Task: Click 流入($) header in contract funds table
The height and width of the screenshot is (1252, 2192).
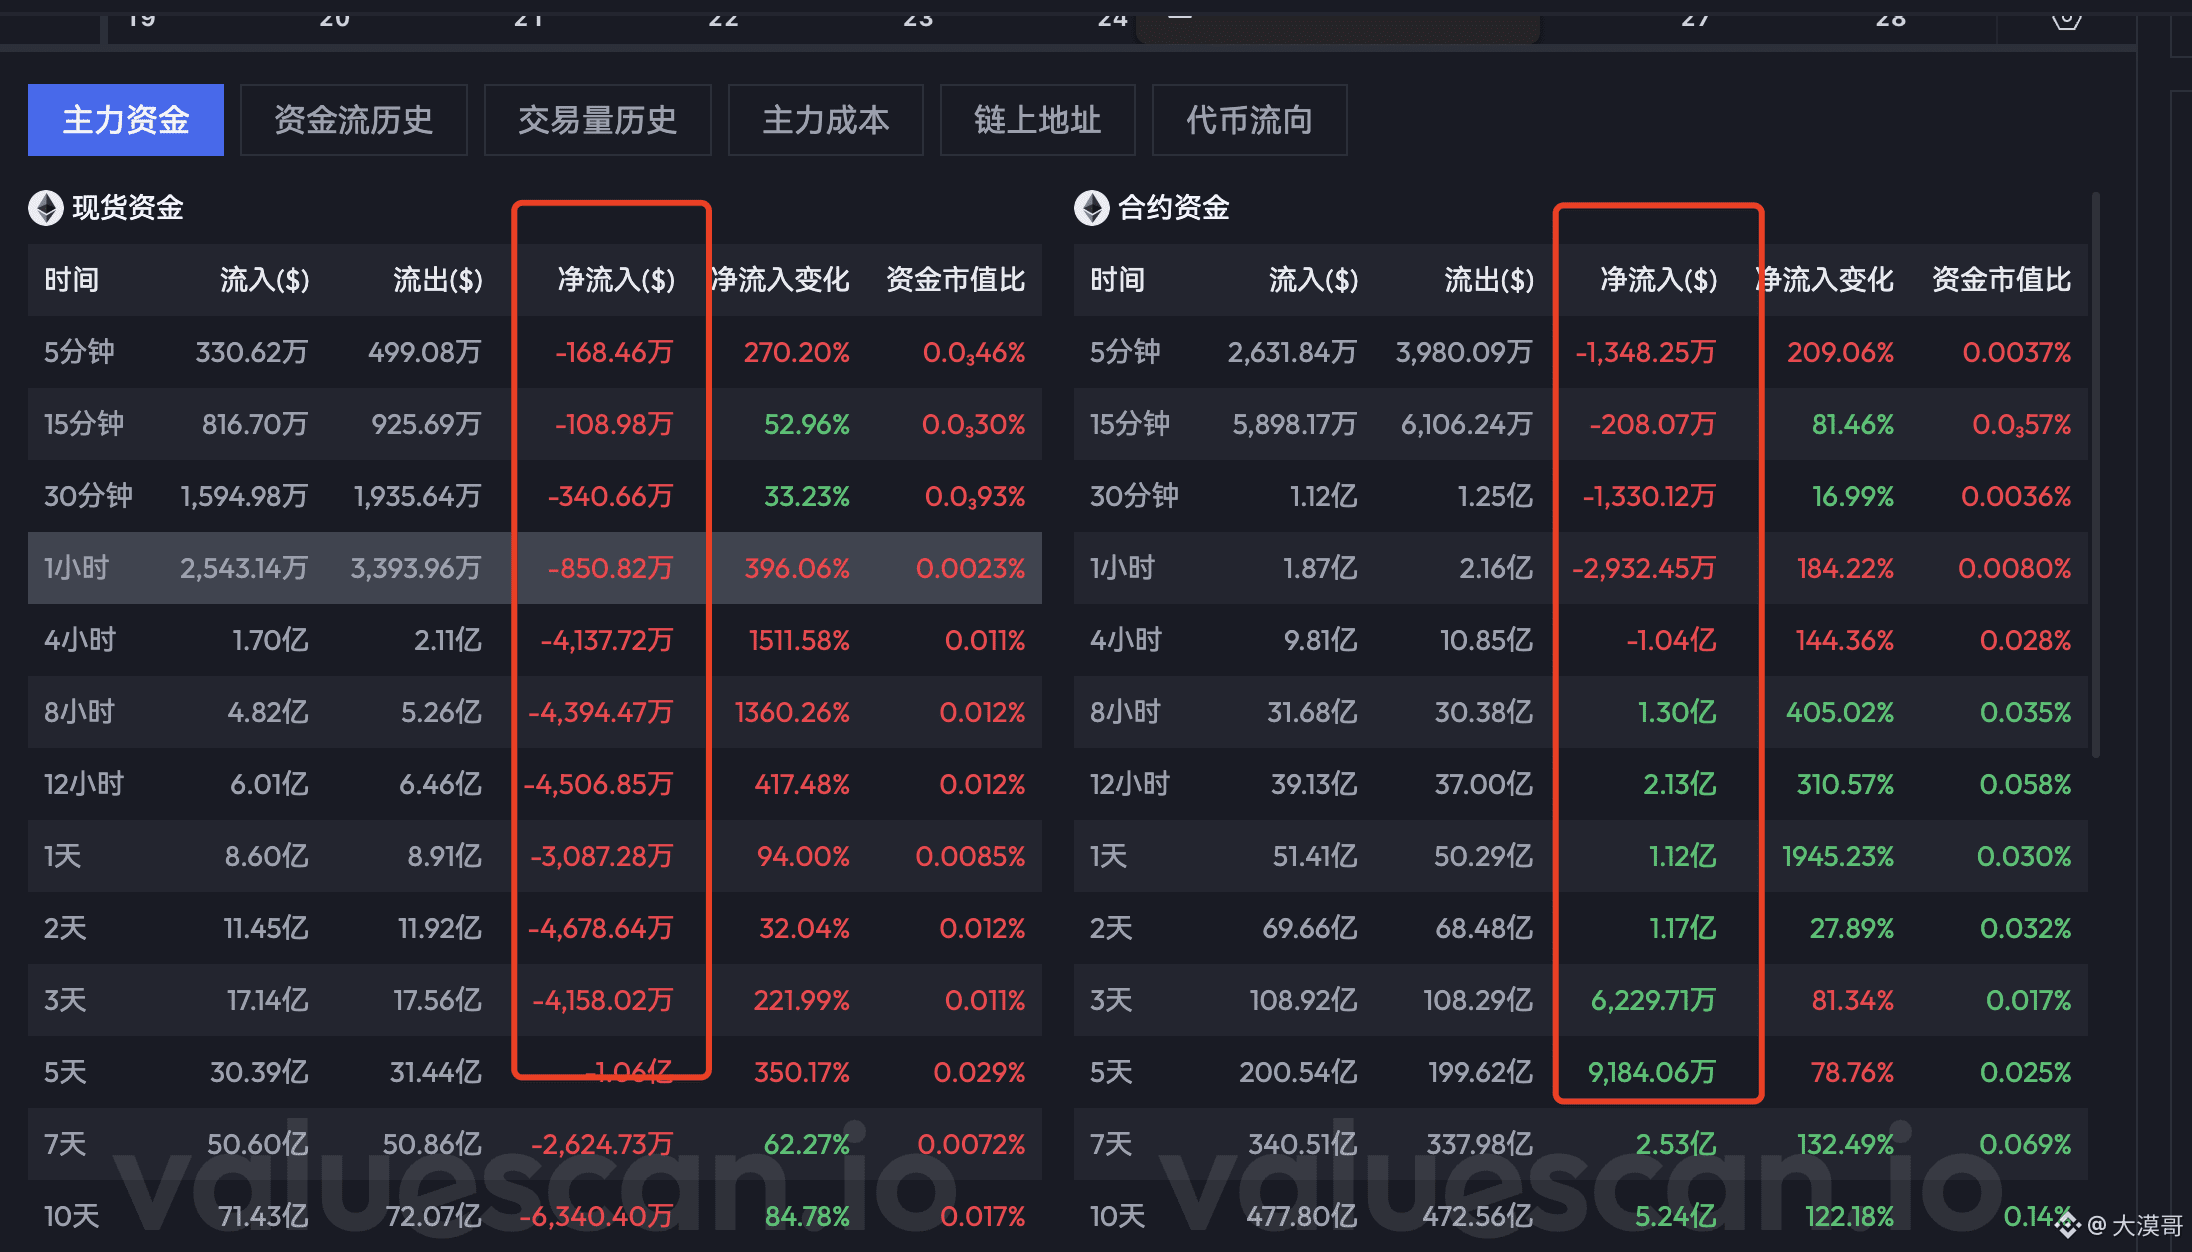Action: pyautogui.click(x=1312, y=280)
